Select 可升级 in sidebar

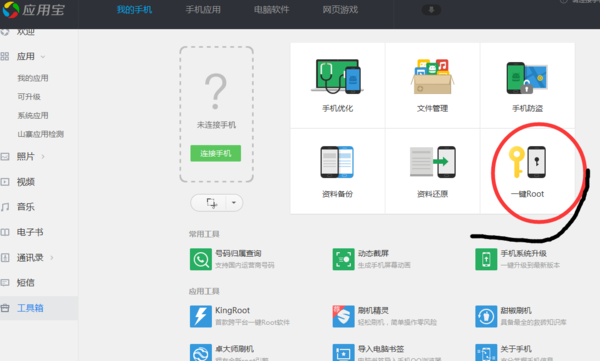(29, 97)
